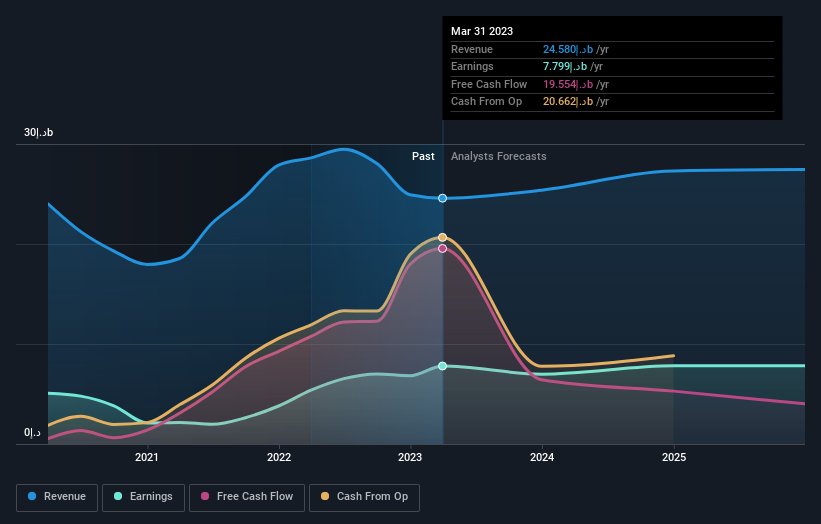Toggle the Earnings legend button

coord(143,497)
